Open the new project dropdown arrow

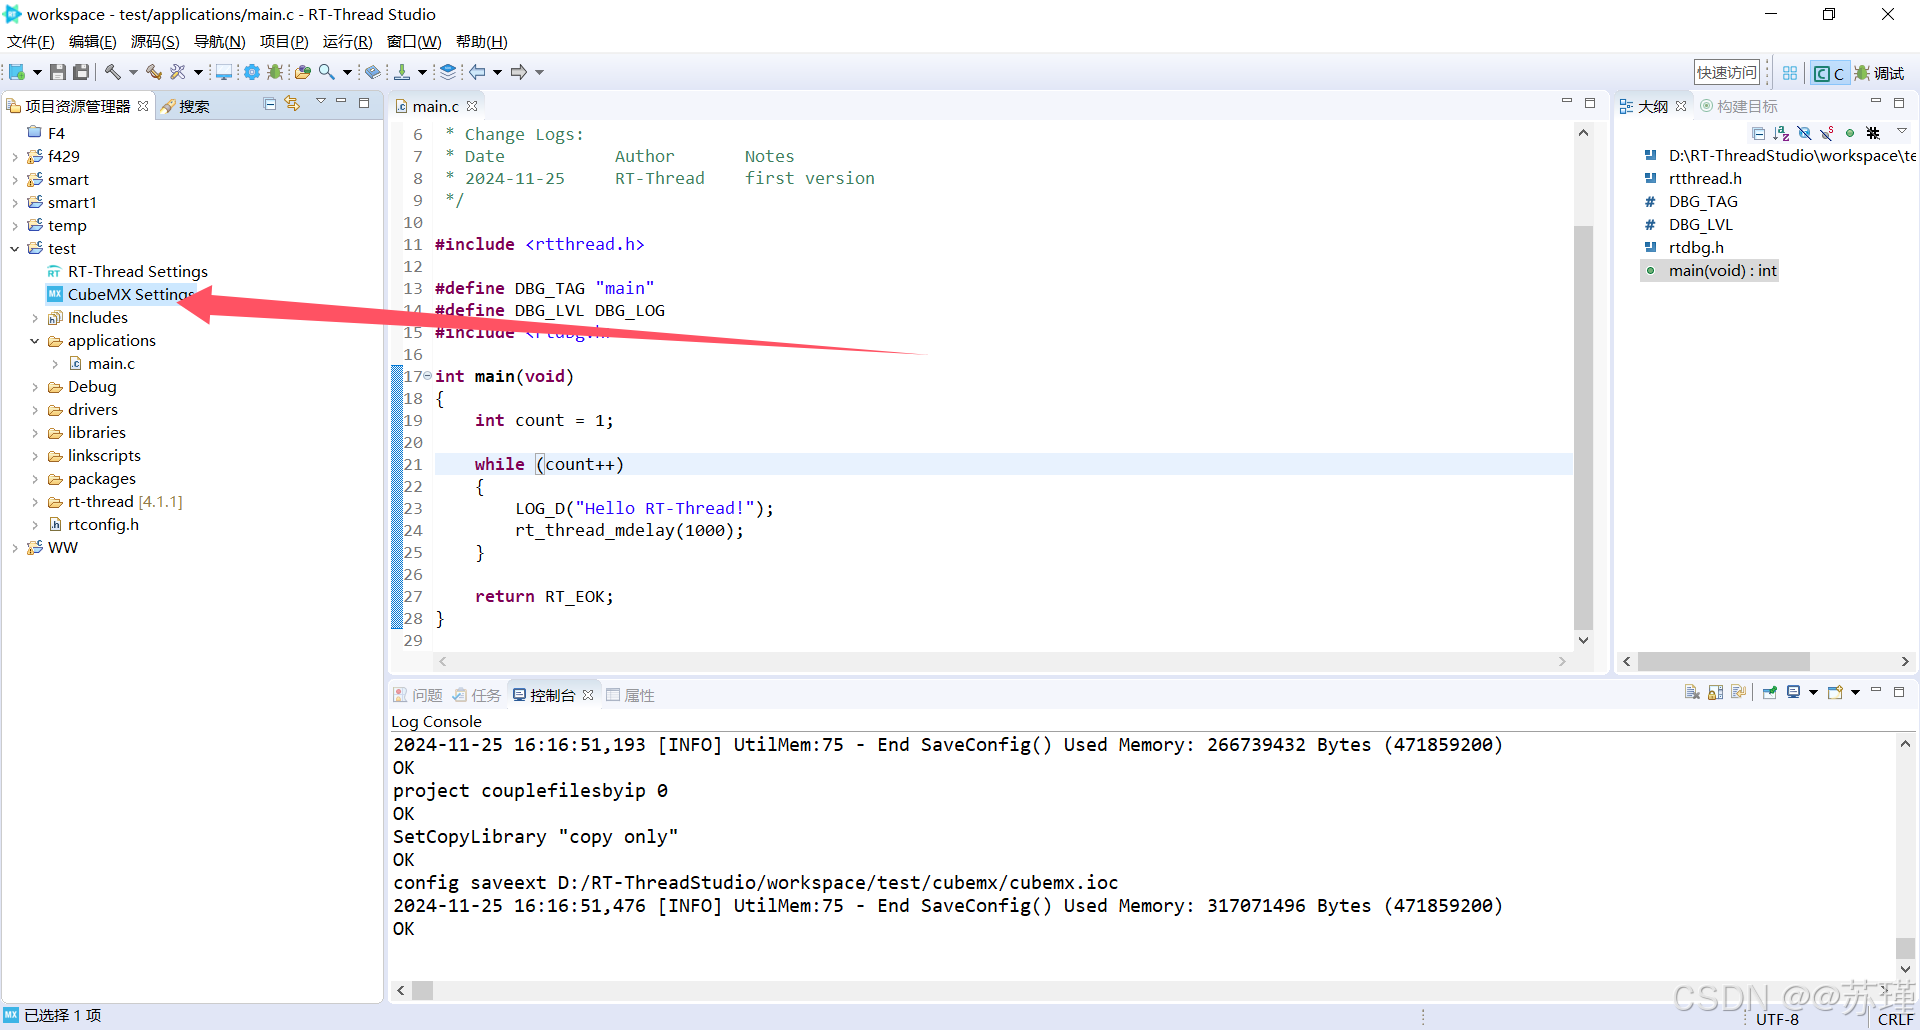(x=37, y=72)
